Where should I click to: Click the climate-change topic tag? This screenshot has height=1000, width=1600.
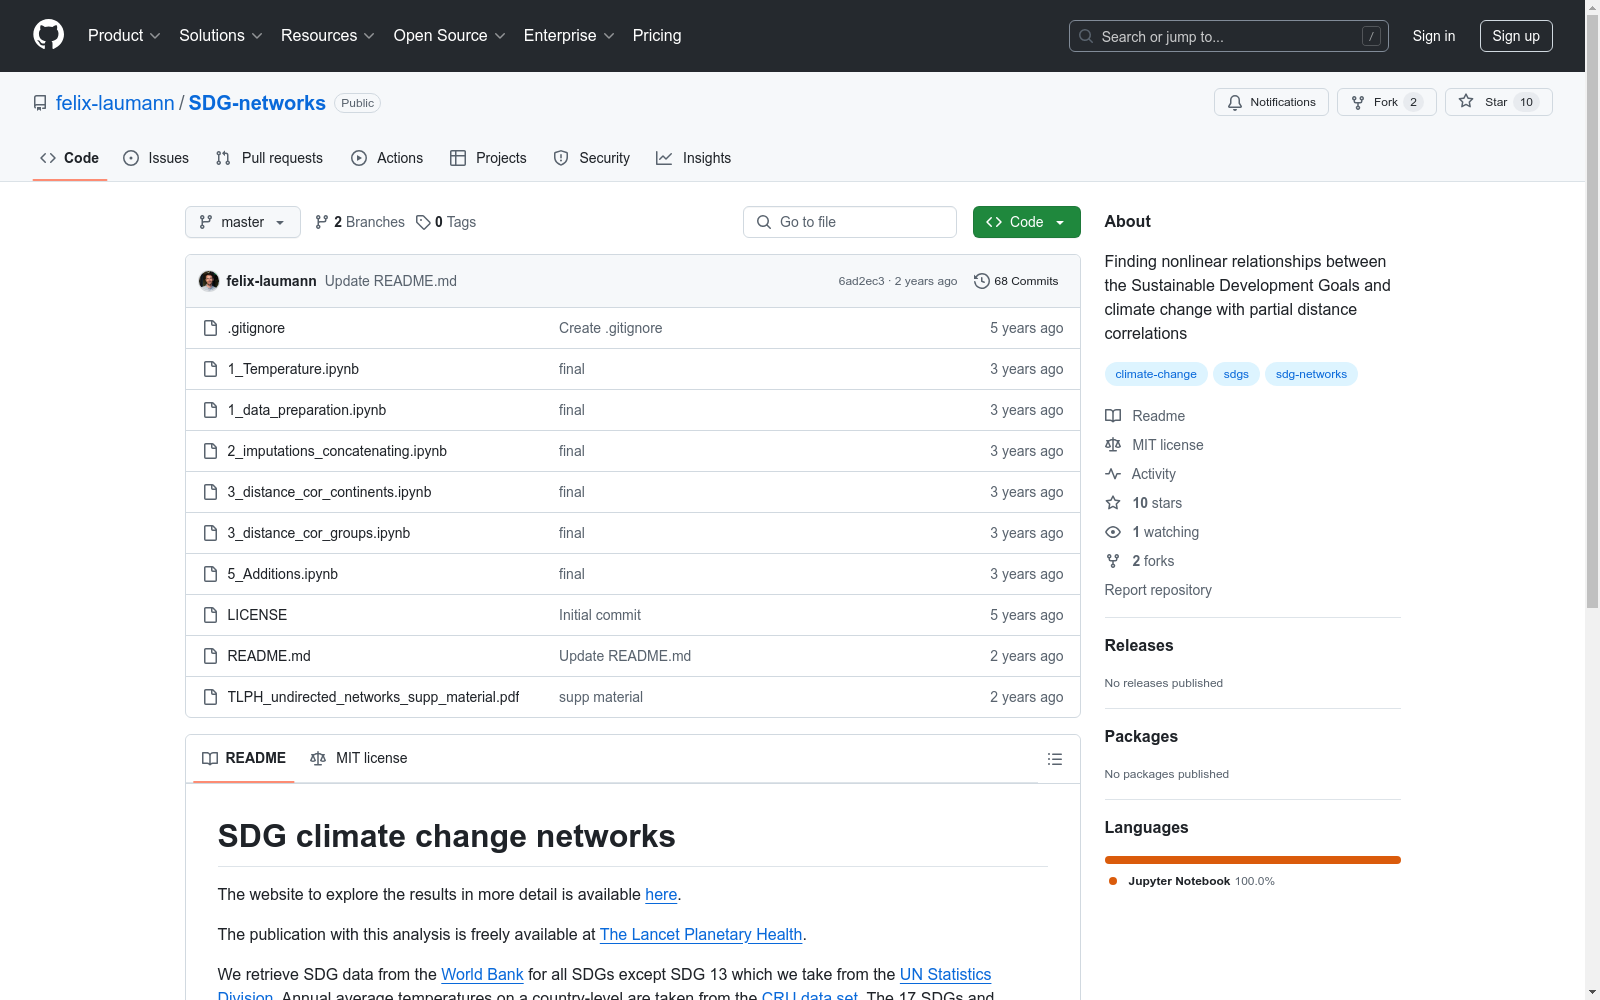(x=1156, y=374)
